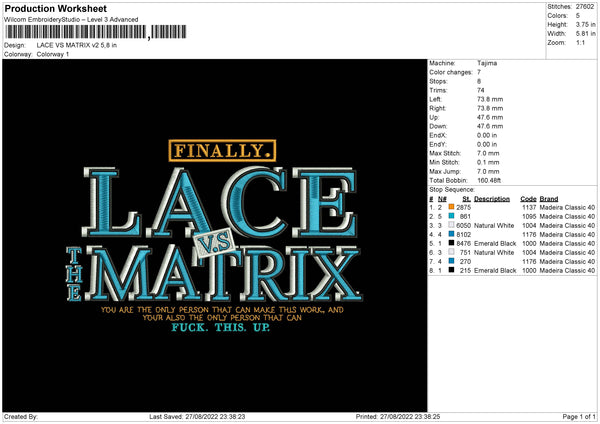This screenshot has height=424, width=600.
Task: Click the Machine value 'Tajima'
Action: coord(487,63)
